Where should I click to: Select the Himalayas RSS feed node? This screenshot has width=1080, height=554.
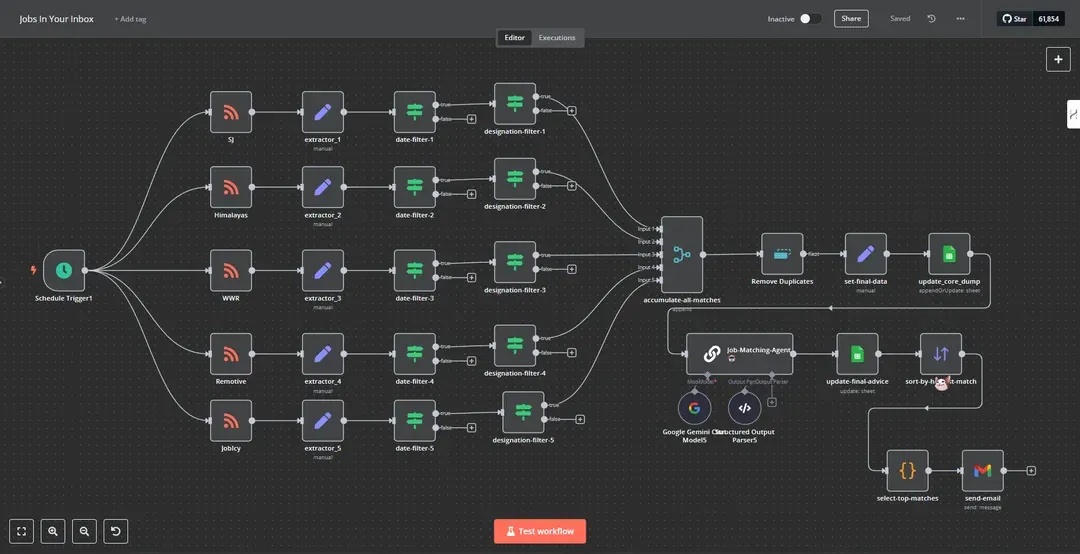[x=231, y=187]
